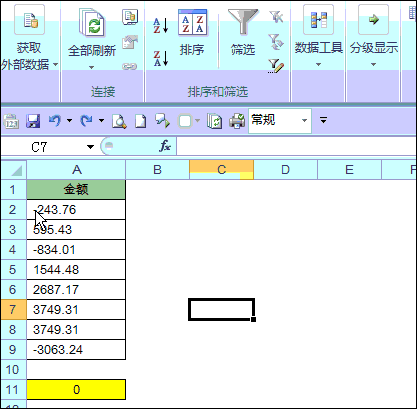Click the Clear filter icon
The width and height of the screenshot is (417, 409).
coord(276,17)
